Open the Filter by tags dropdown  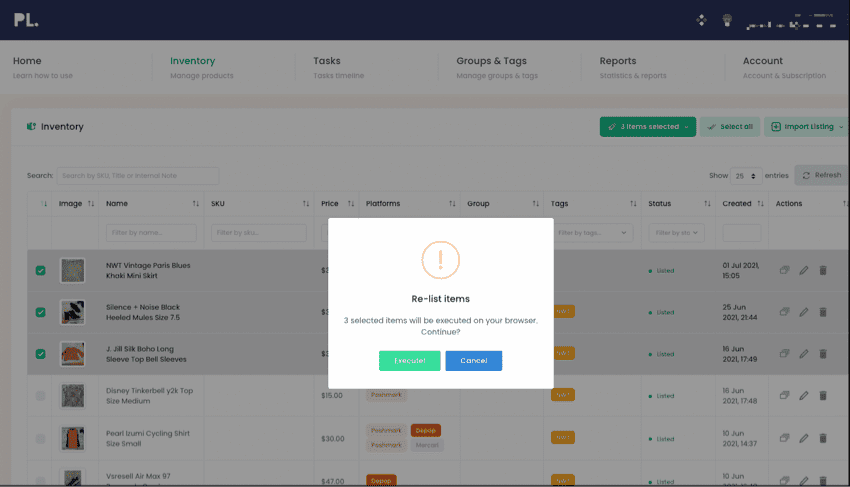[592, 233]
